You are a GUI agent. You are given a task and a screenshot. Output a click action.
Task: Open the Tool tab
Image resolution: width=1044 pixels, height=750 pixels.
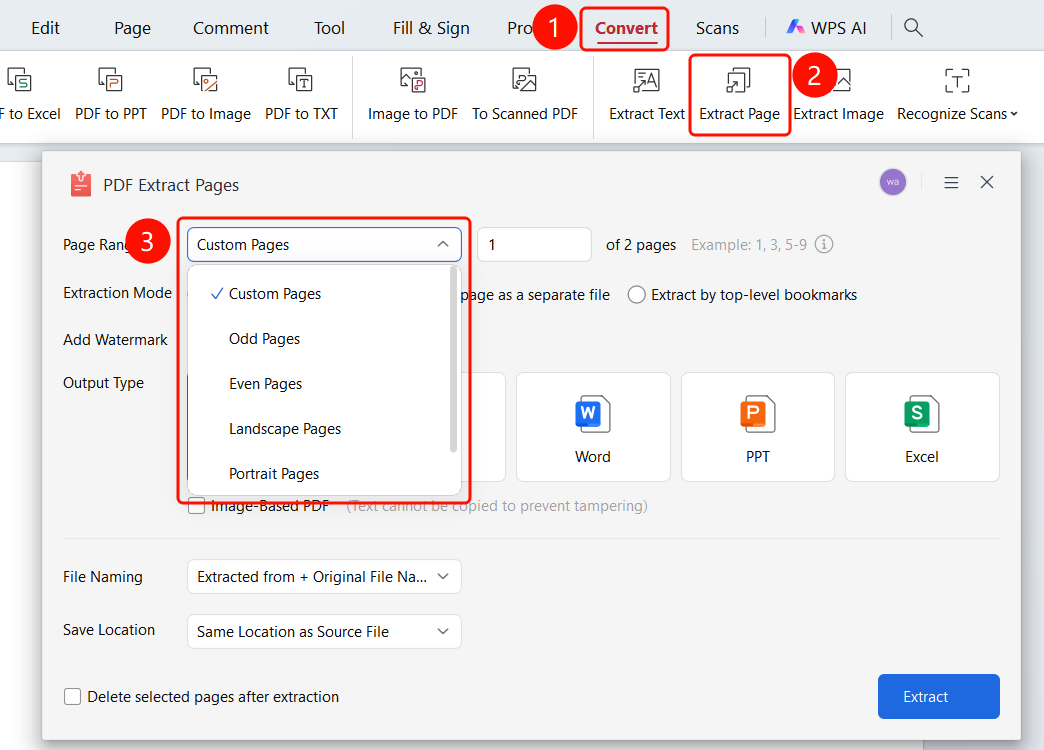[329, 28]
